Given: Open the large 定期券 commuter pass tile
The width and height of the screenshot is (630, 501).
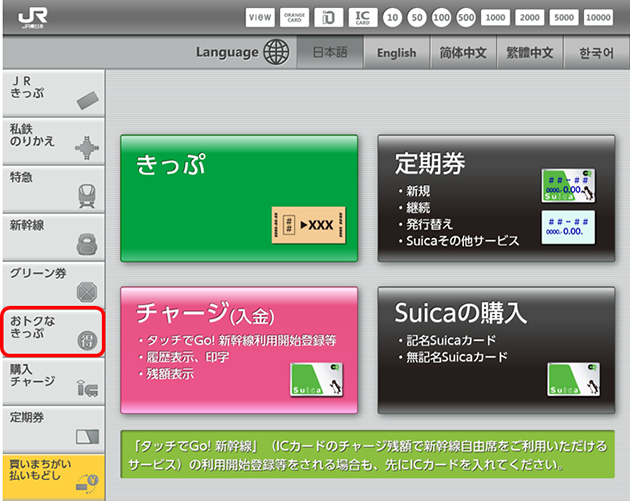Looking at the screenshot, I should 496,198.
